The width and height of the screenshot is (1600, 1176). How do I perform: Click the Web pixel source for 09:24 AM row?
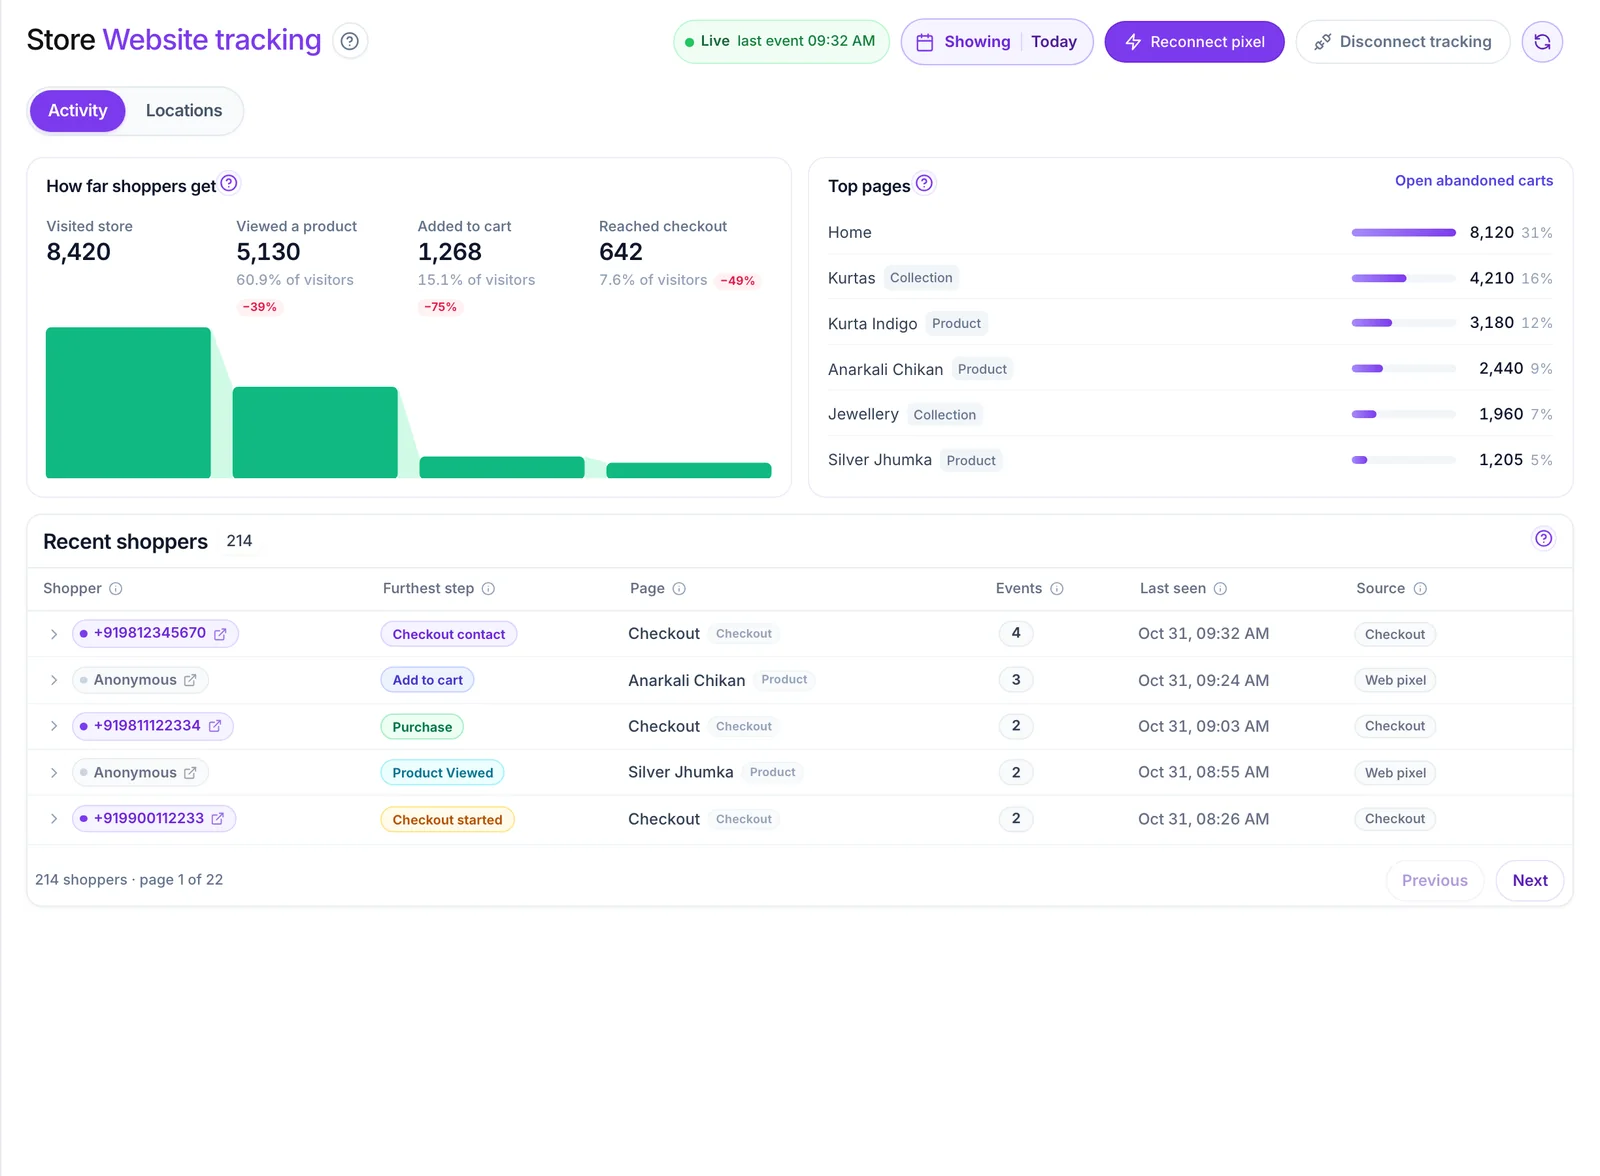[1395, 681]
